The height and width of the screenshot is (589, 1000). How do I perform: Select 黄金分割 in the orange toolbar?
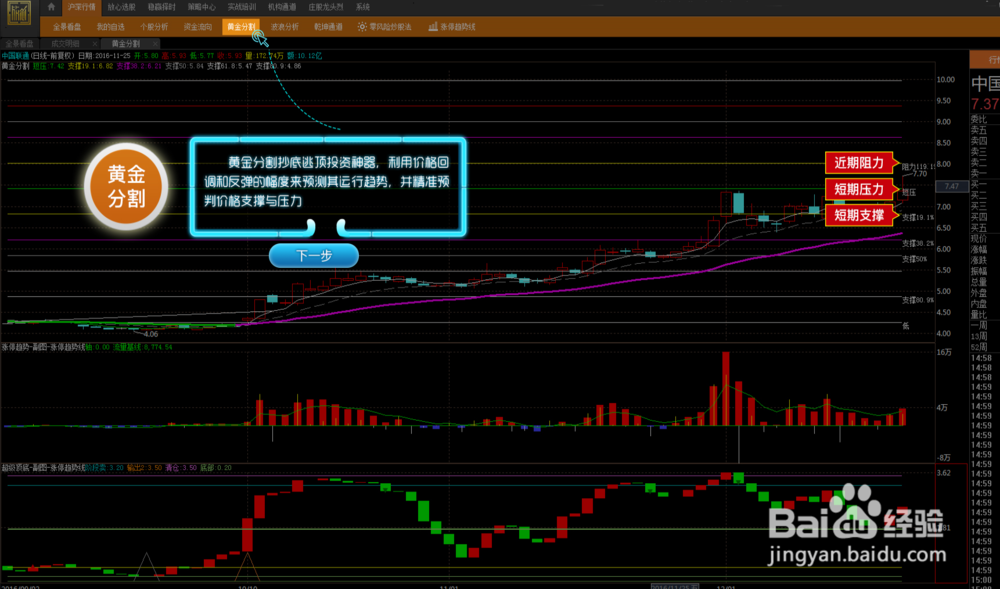pos(240,27)
